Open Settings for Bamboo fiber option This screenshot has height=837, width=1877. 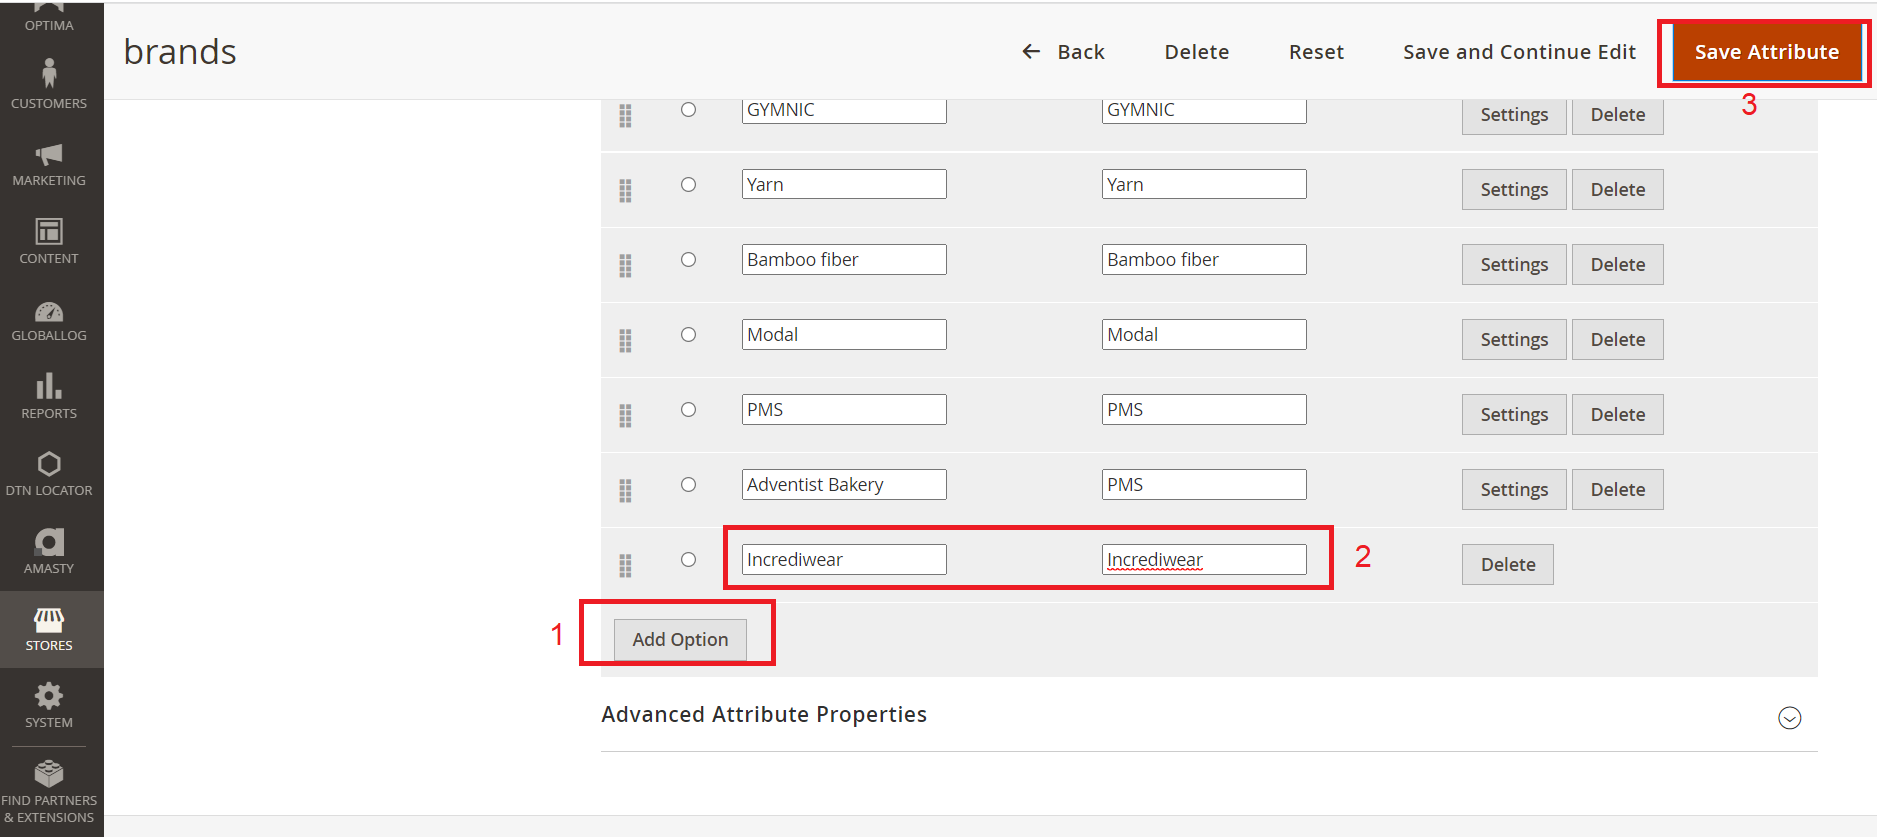click(1514, 264)
